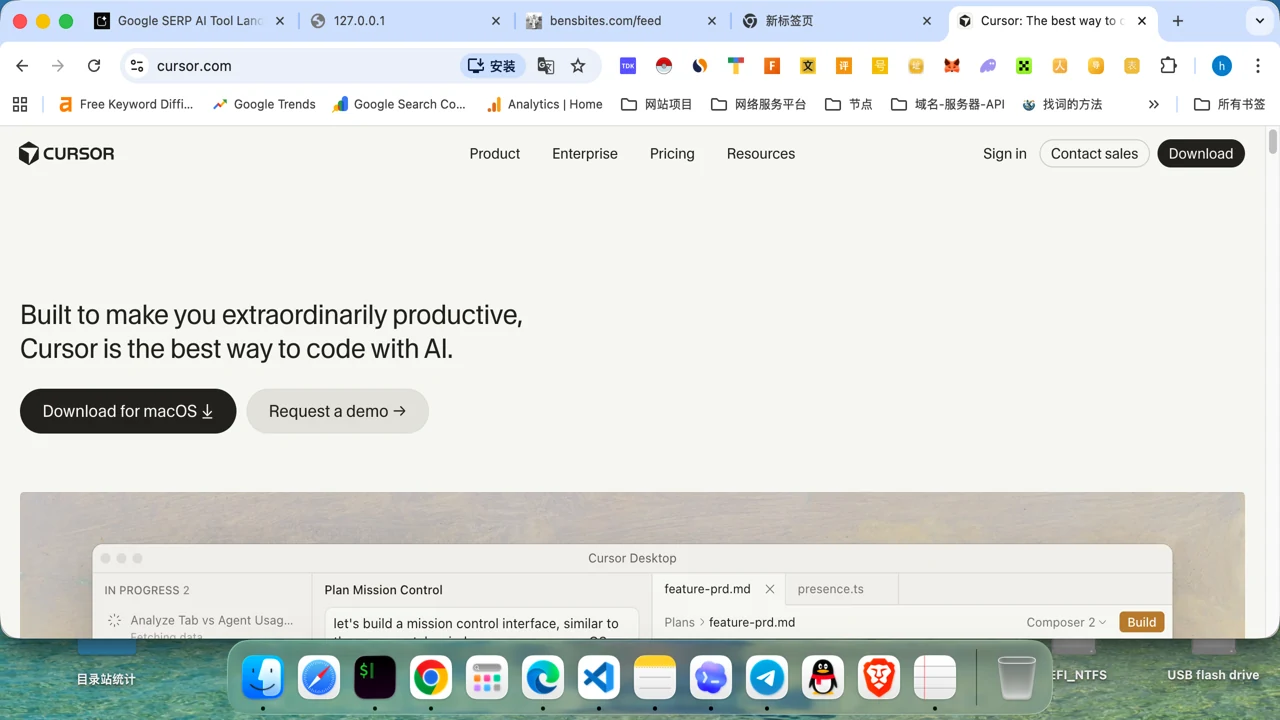This screenshot has width=1280, height=720.
Task: Close the bensbites.com/feed tab
Action: pyautogui.click(x=712, y=21)
